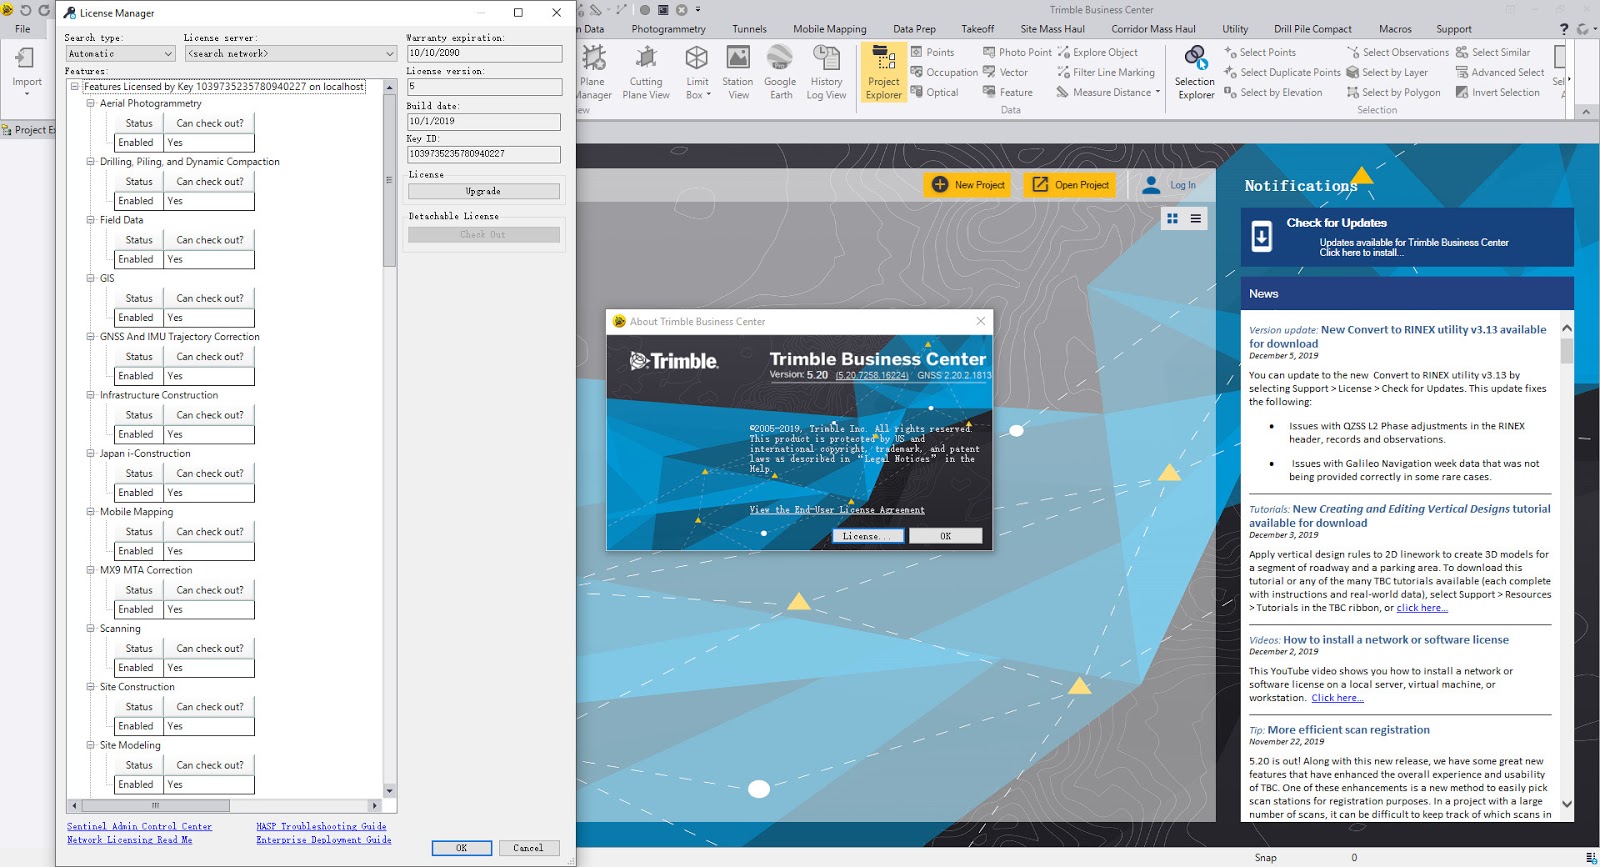Open the Photogrammetry ribbon tab
The image size is (1600, 867).
[668, 29]
